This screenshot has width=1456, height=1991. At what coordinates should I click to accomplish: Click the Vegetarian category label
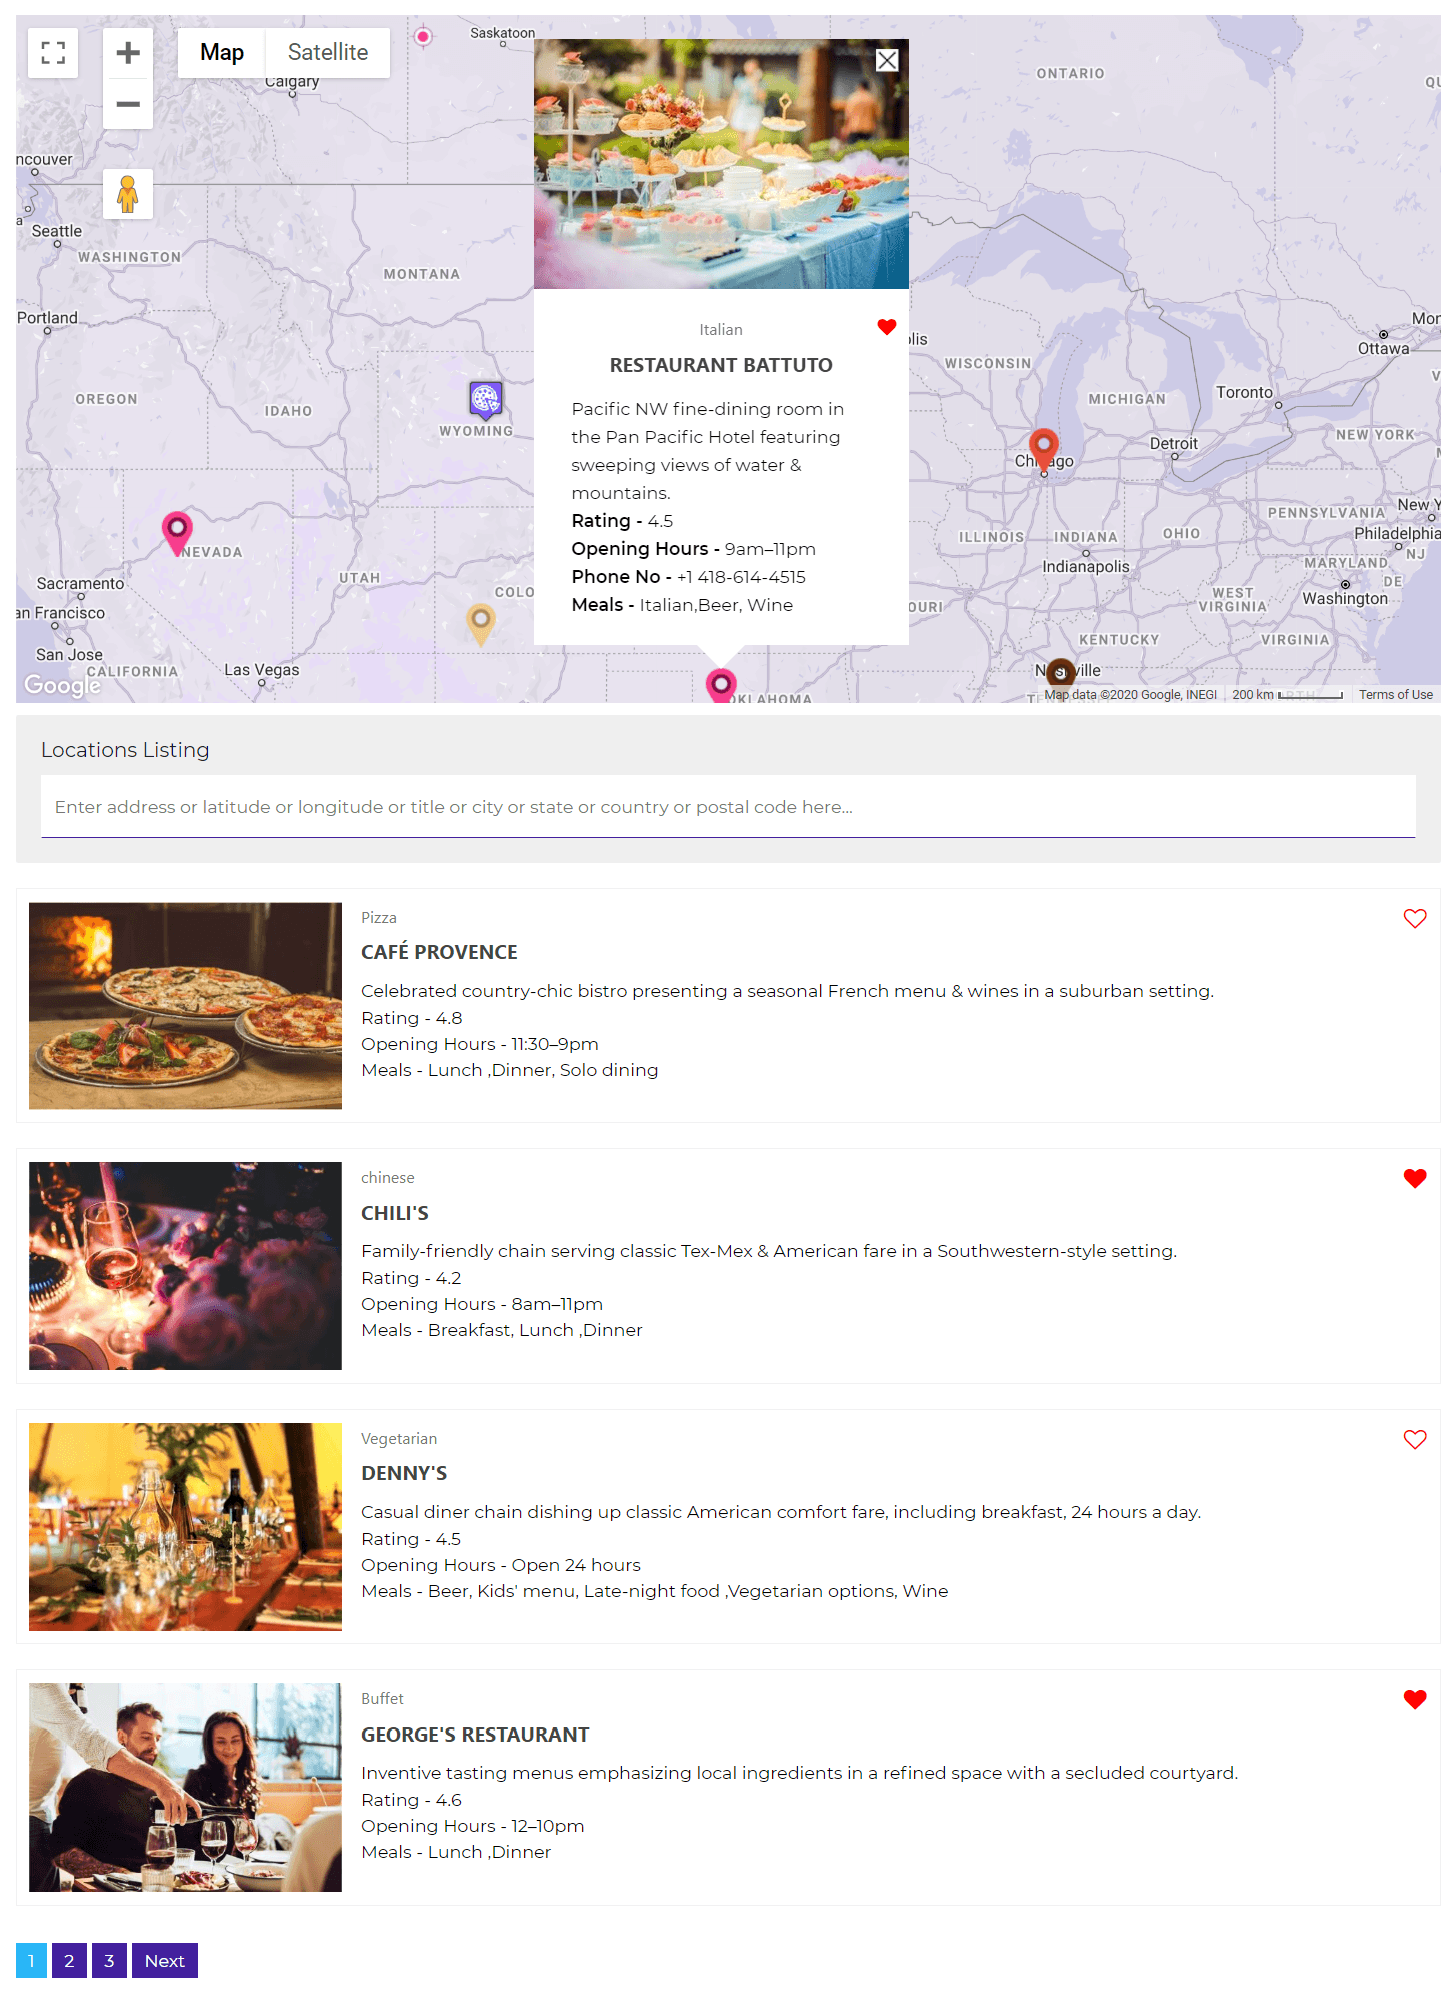pyautogui.click(x=399, y=1439)
